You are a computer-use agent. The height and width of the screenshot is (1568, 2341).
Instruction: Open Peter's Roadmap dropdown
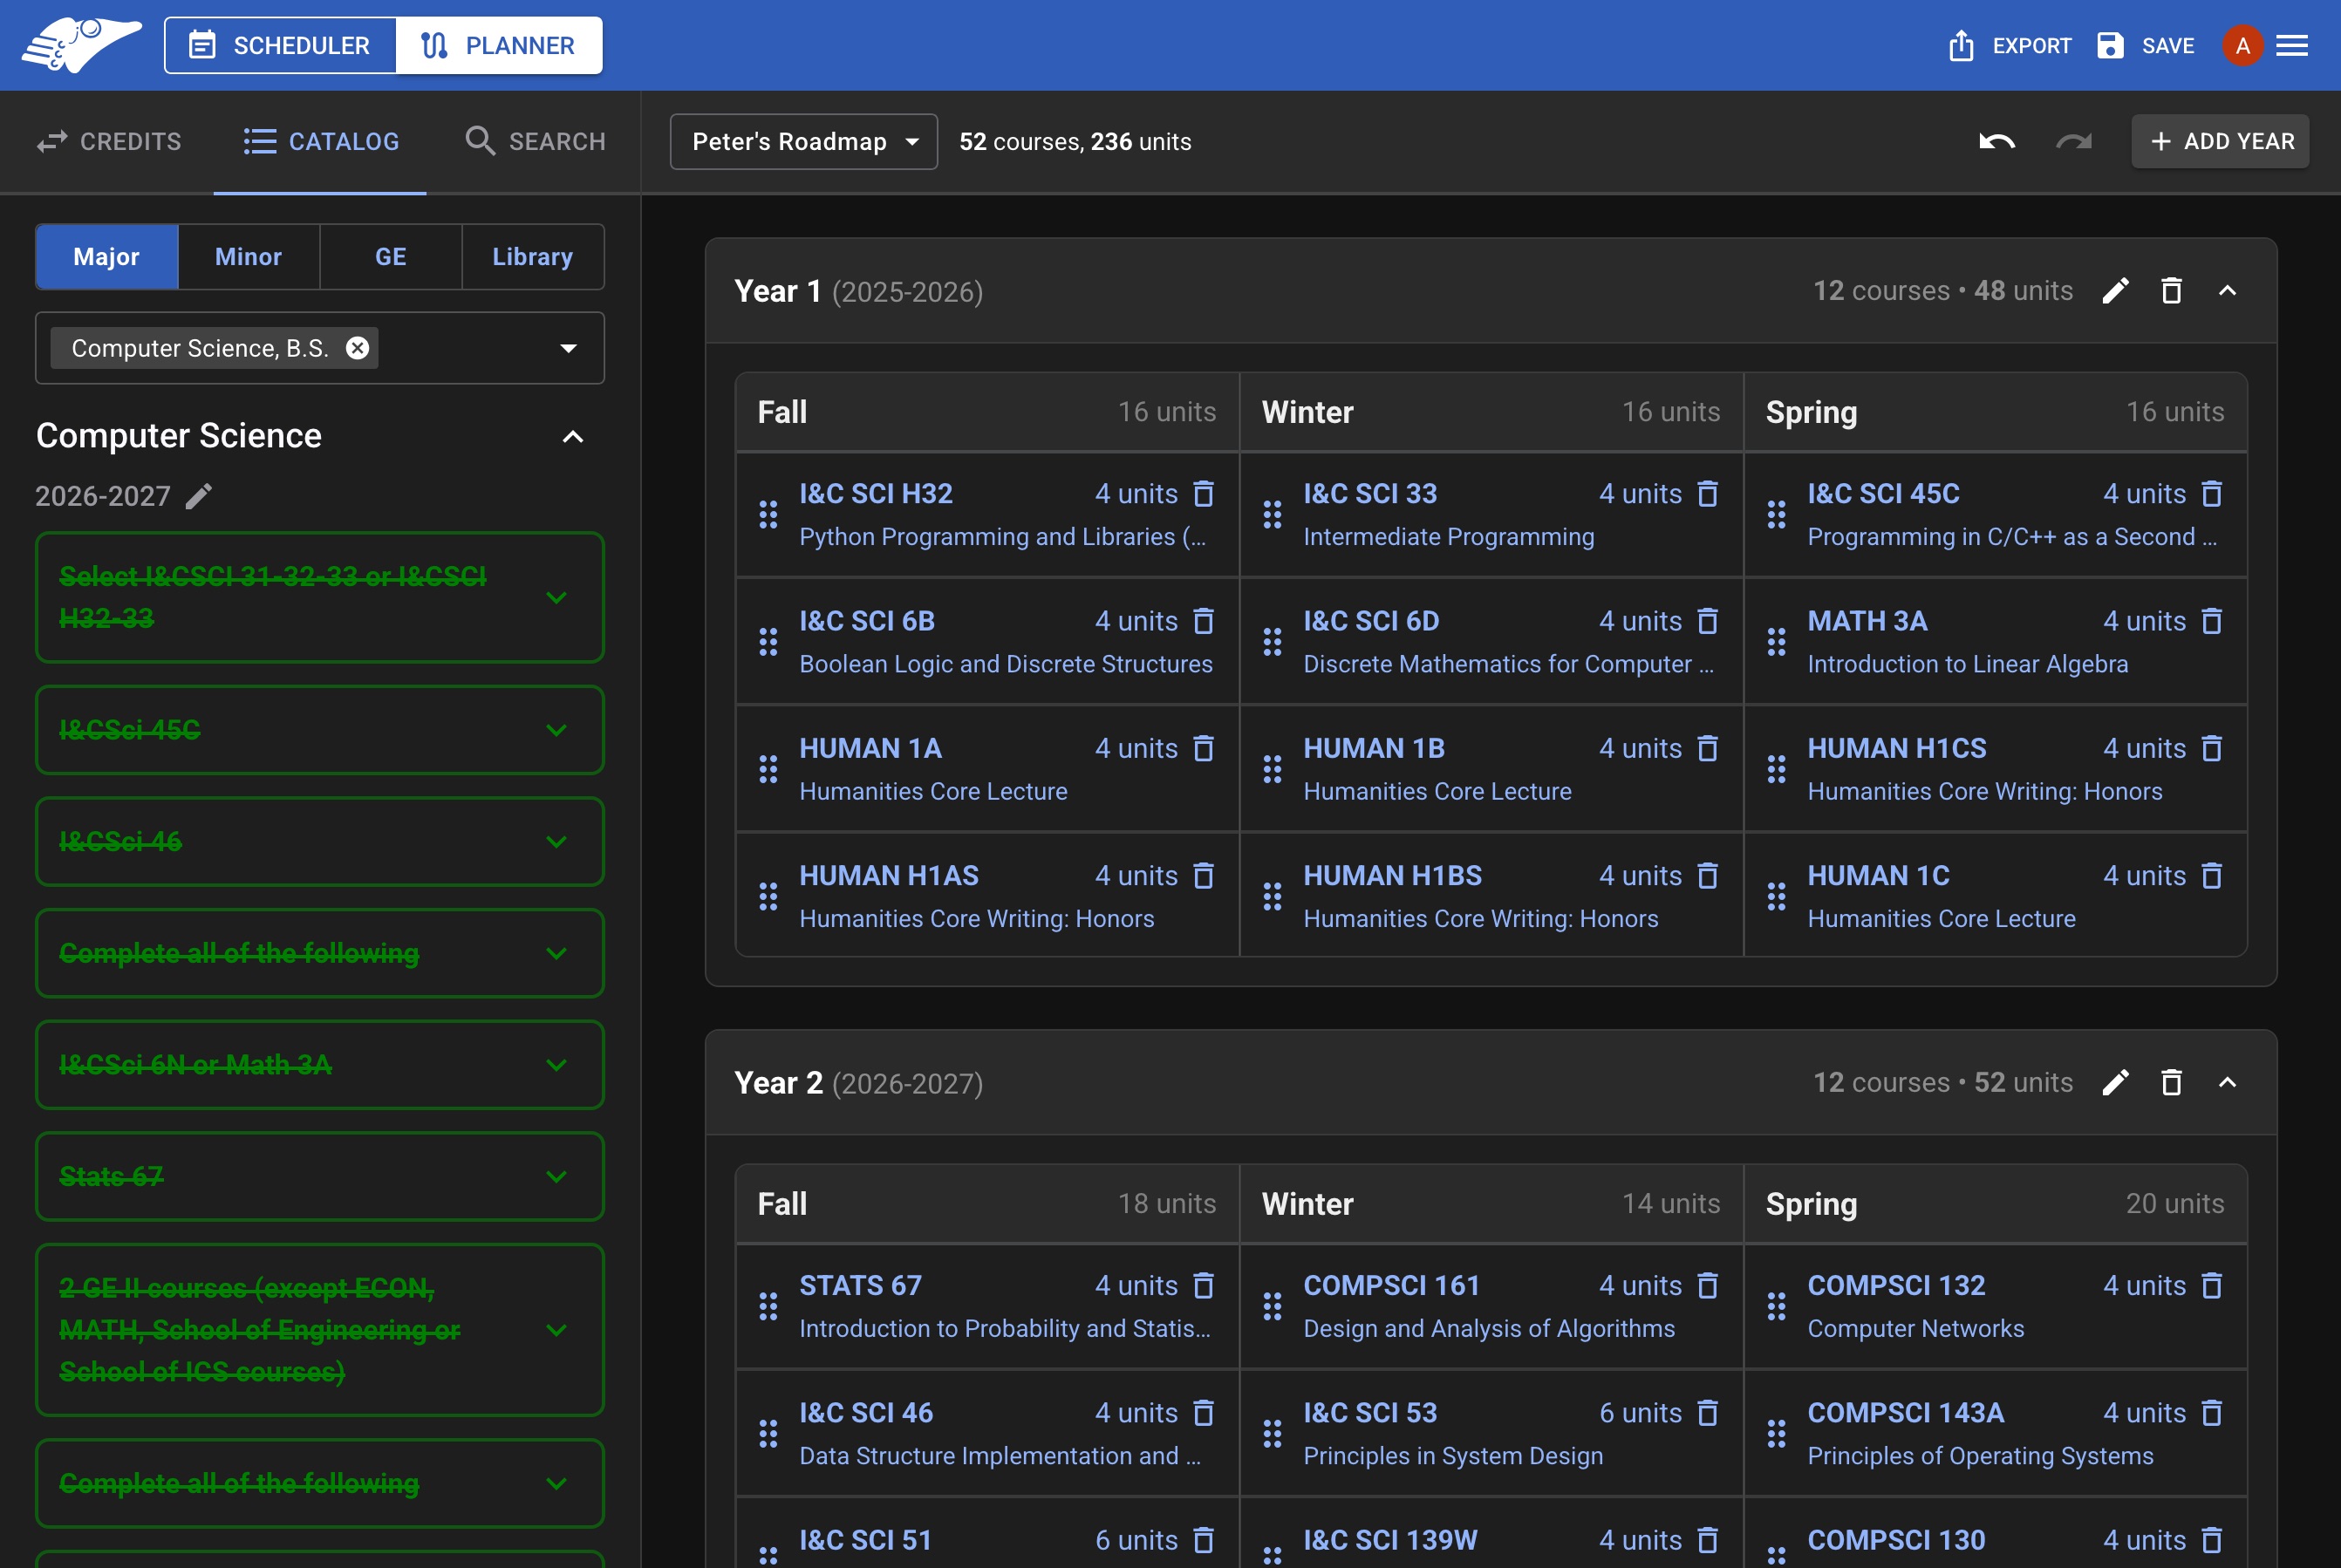(803, 141)
